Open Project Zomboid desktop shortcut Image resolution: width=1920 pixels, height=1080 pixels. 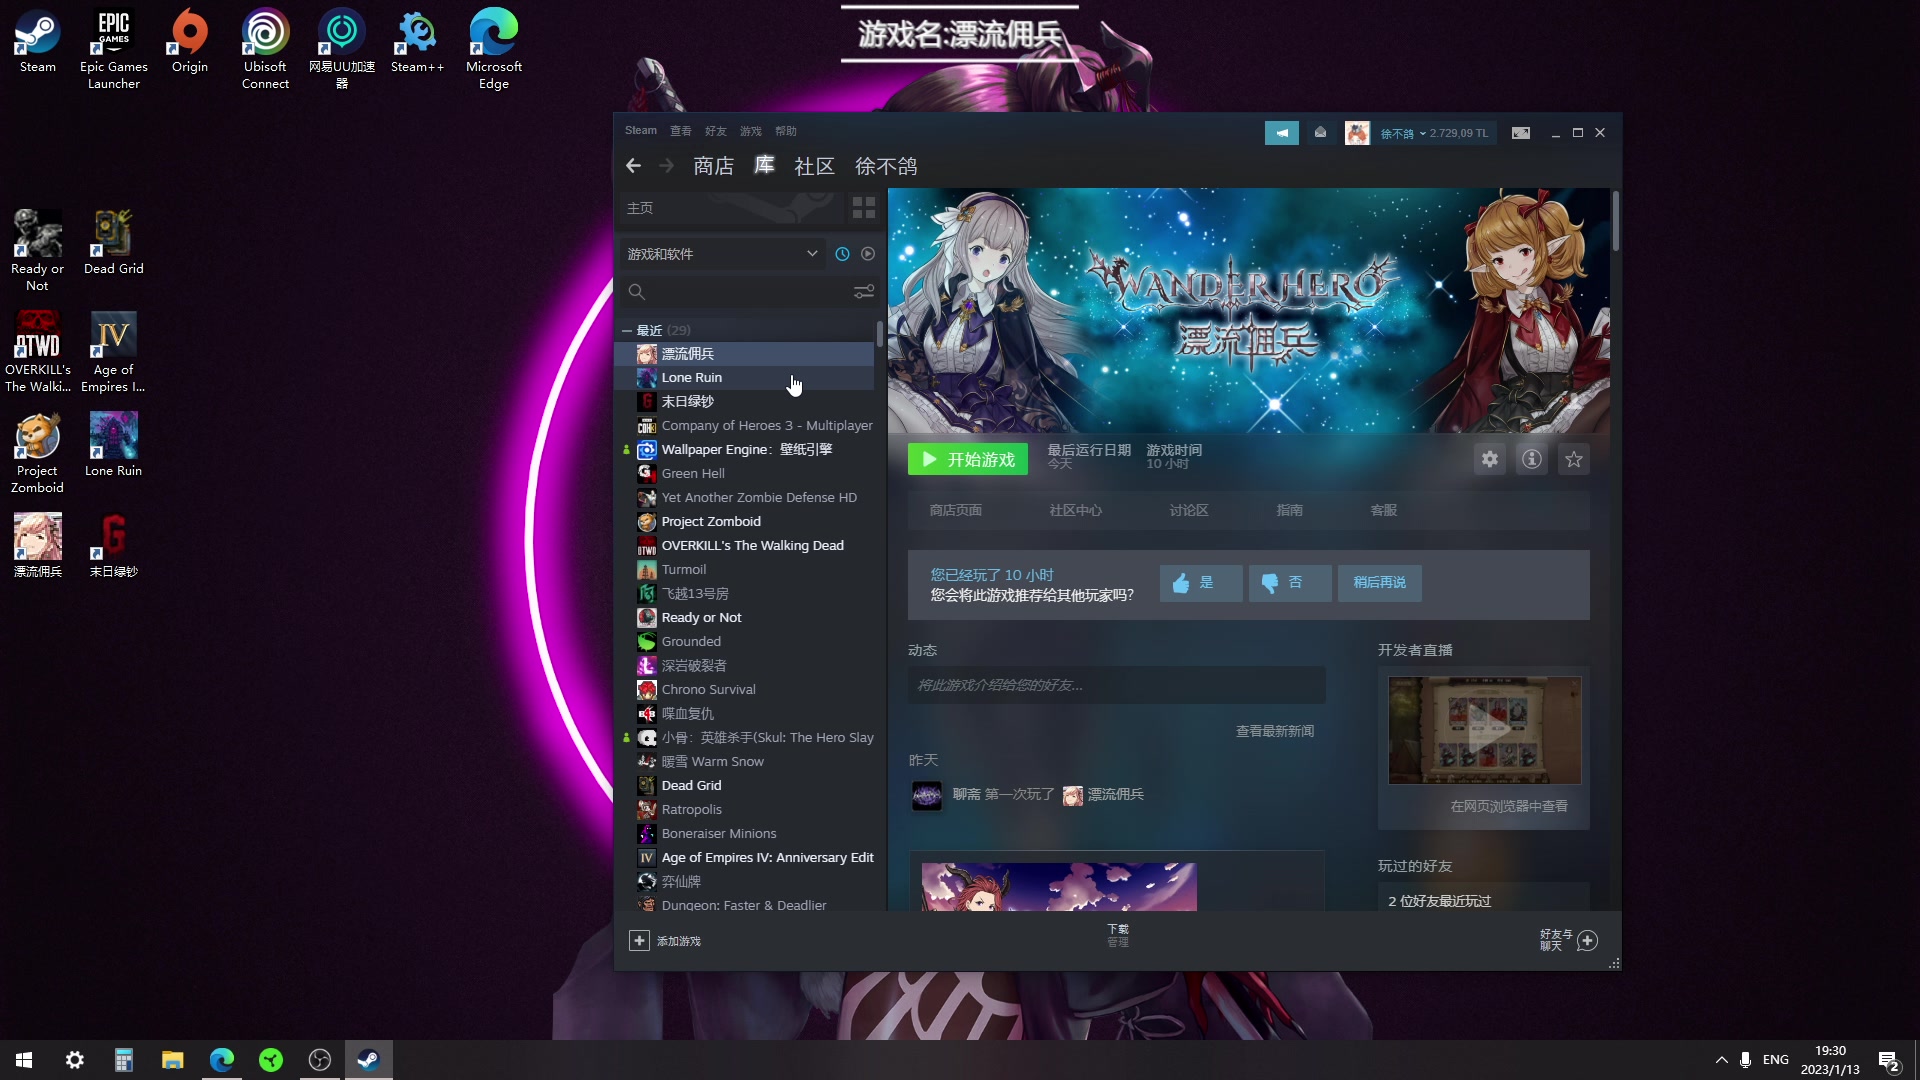(37, 453)
